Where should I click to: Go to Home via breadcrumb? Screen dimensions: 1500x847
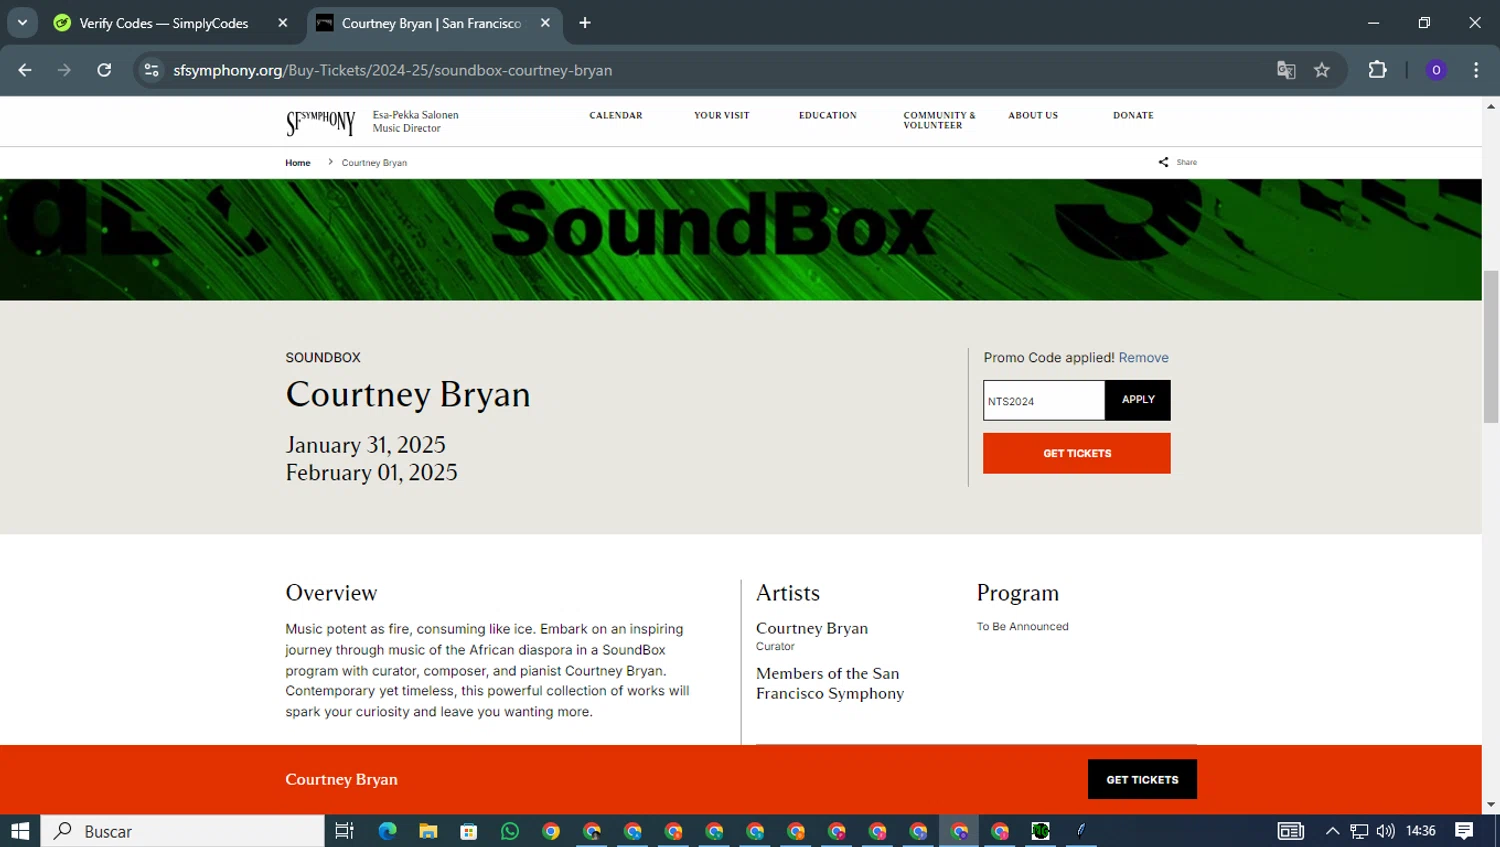tap(298, 163)
